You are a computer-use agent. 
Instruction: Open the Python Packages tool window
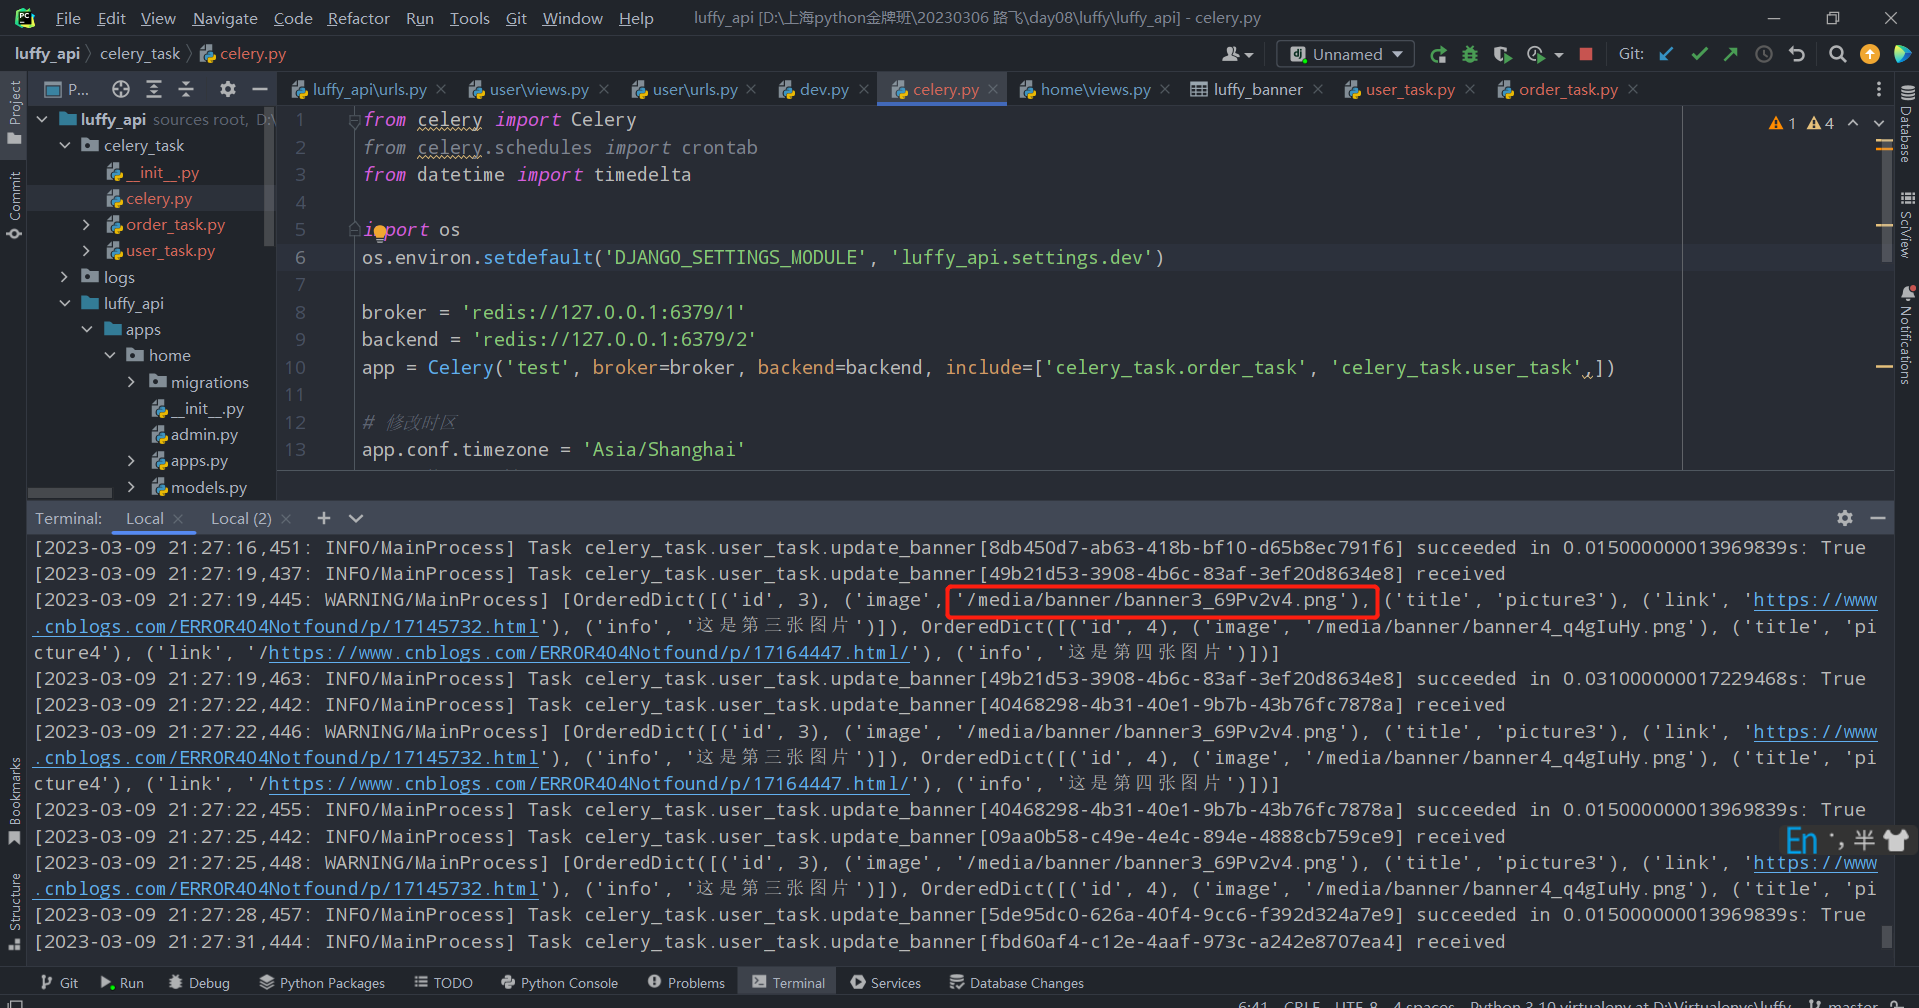point(322,983)
